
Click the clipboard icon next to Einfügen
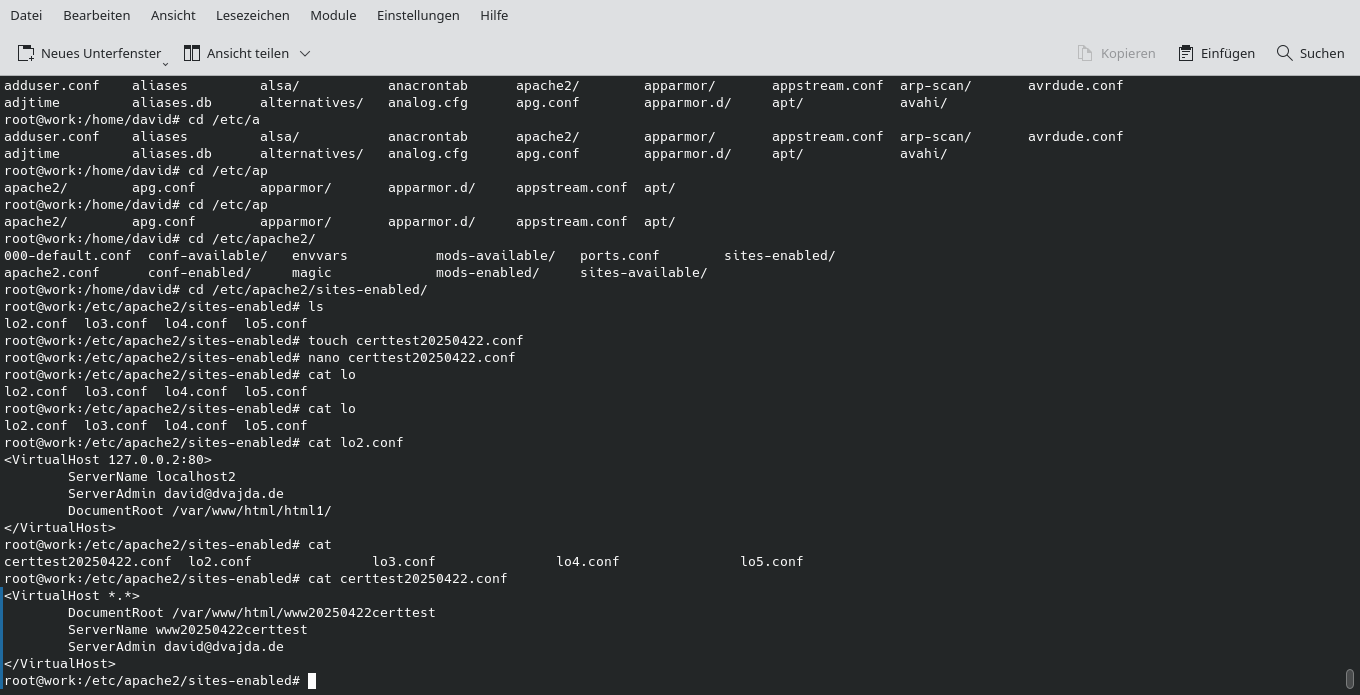(1186, 52)
